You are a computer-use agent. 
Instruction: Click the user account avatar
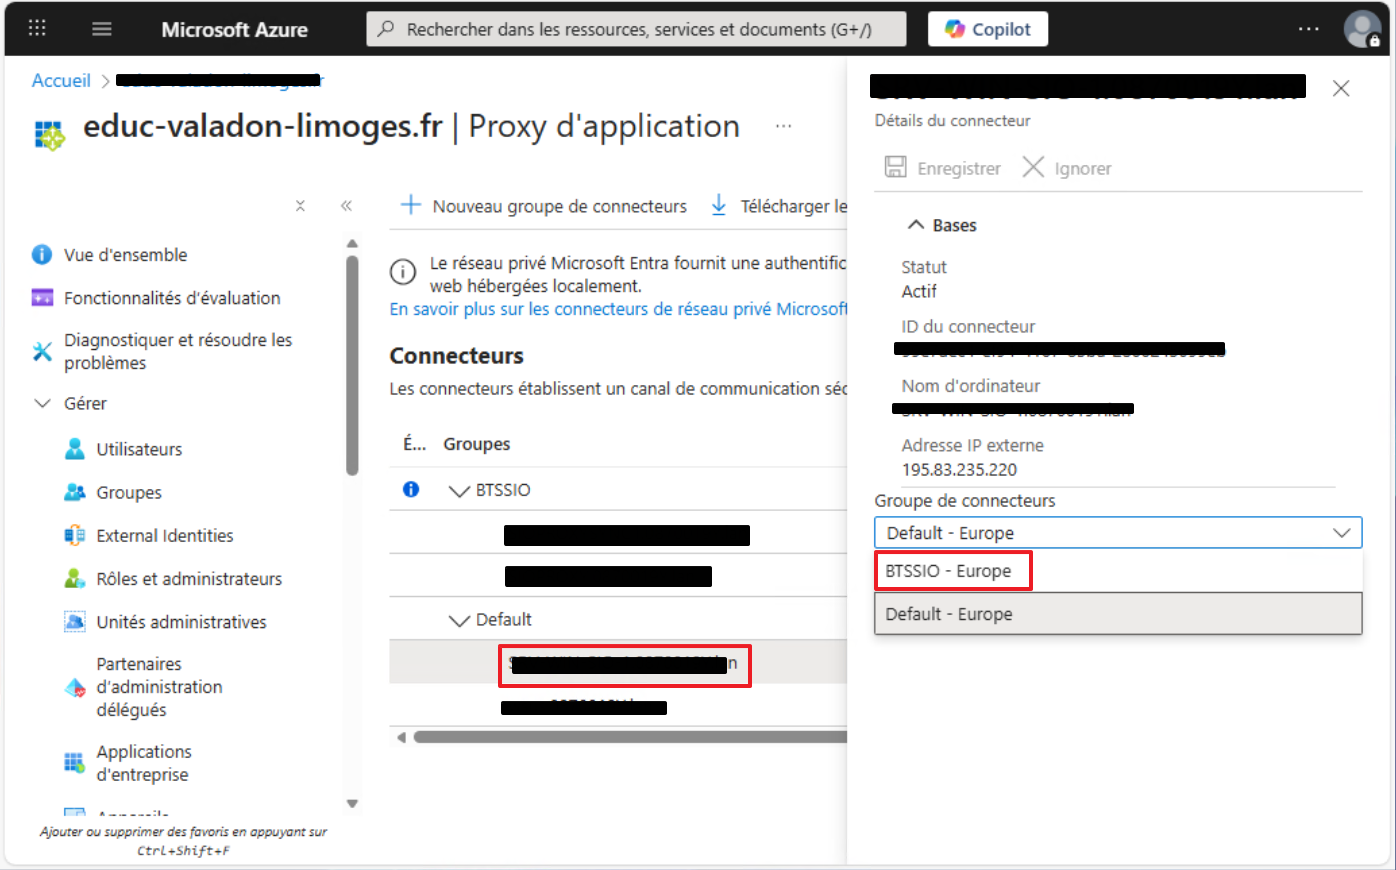tap(1361, 29)
